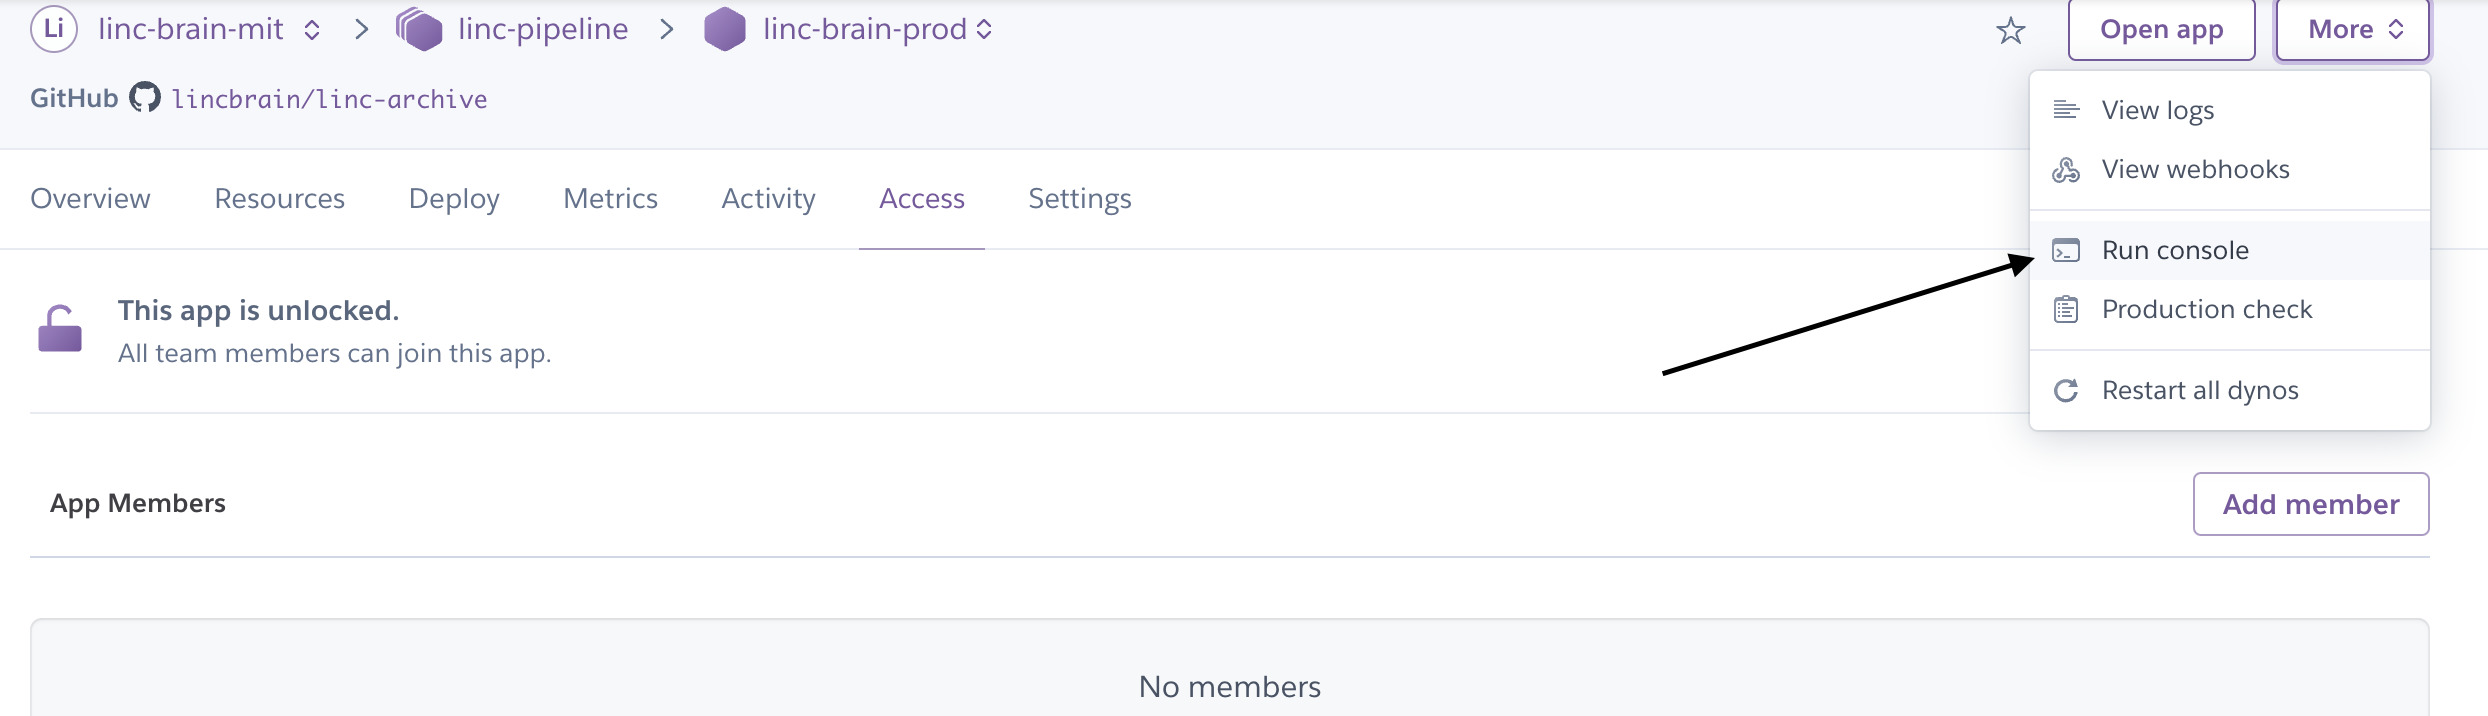Click the Open app button
The height and width of the screenshot is (716, 2488).
tap(2161, 29)
